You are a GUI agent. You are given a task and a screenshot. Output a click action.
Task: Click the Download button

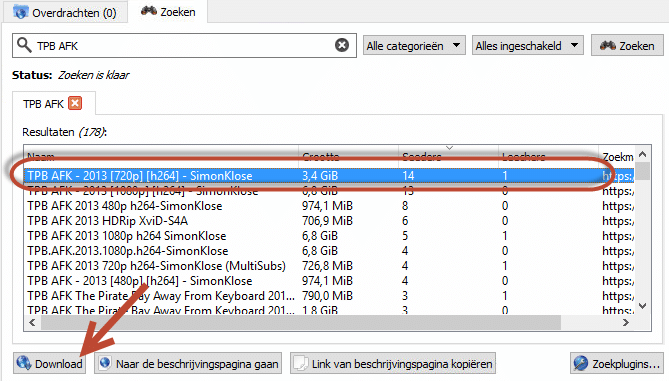click(x=49, y=364)
